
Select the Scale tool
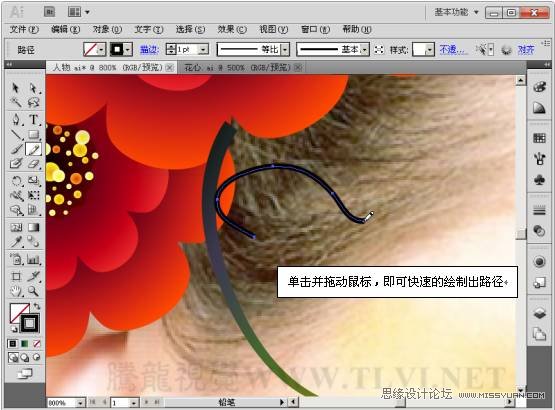(x=34, y=181)
